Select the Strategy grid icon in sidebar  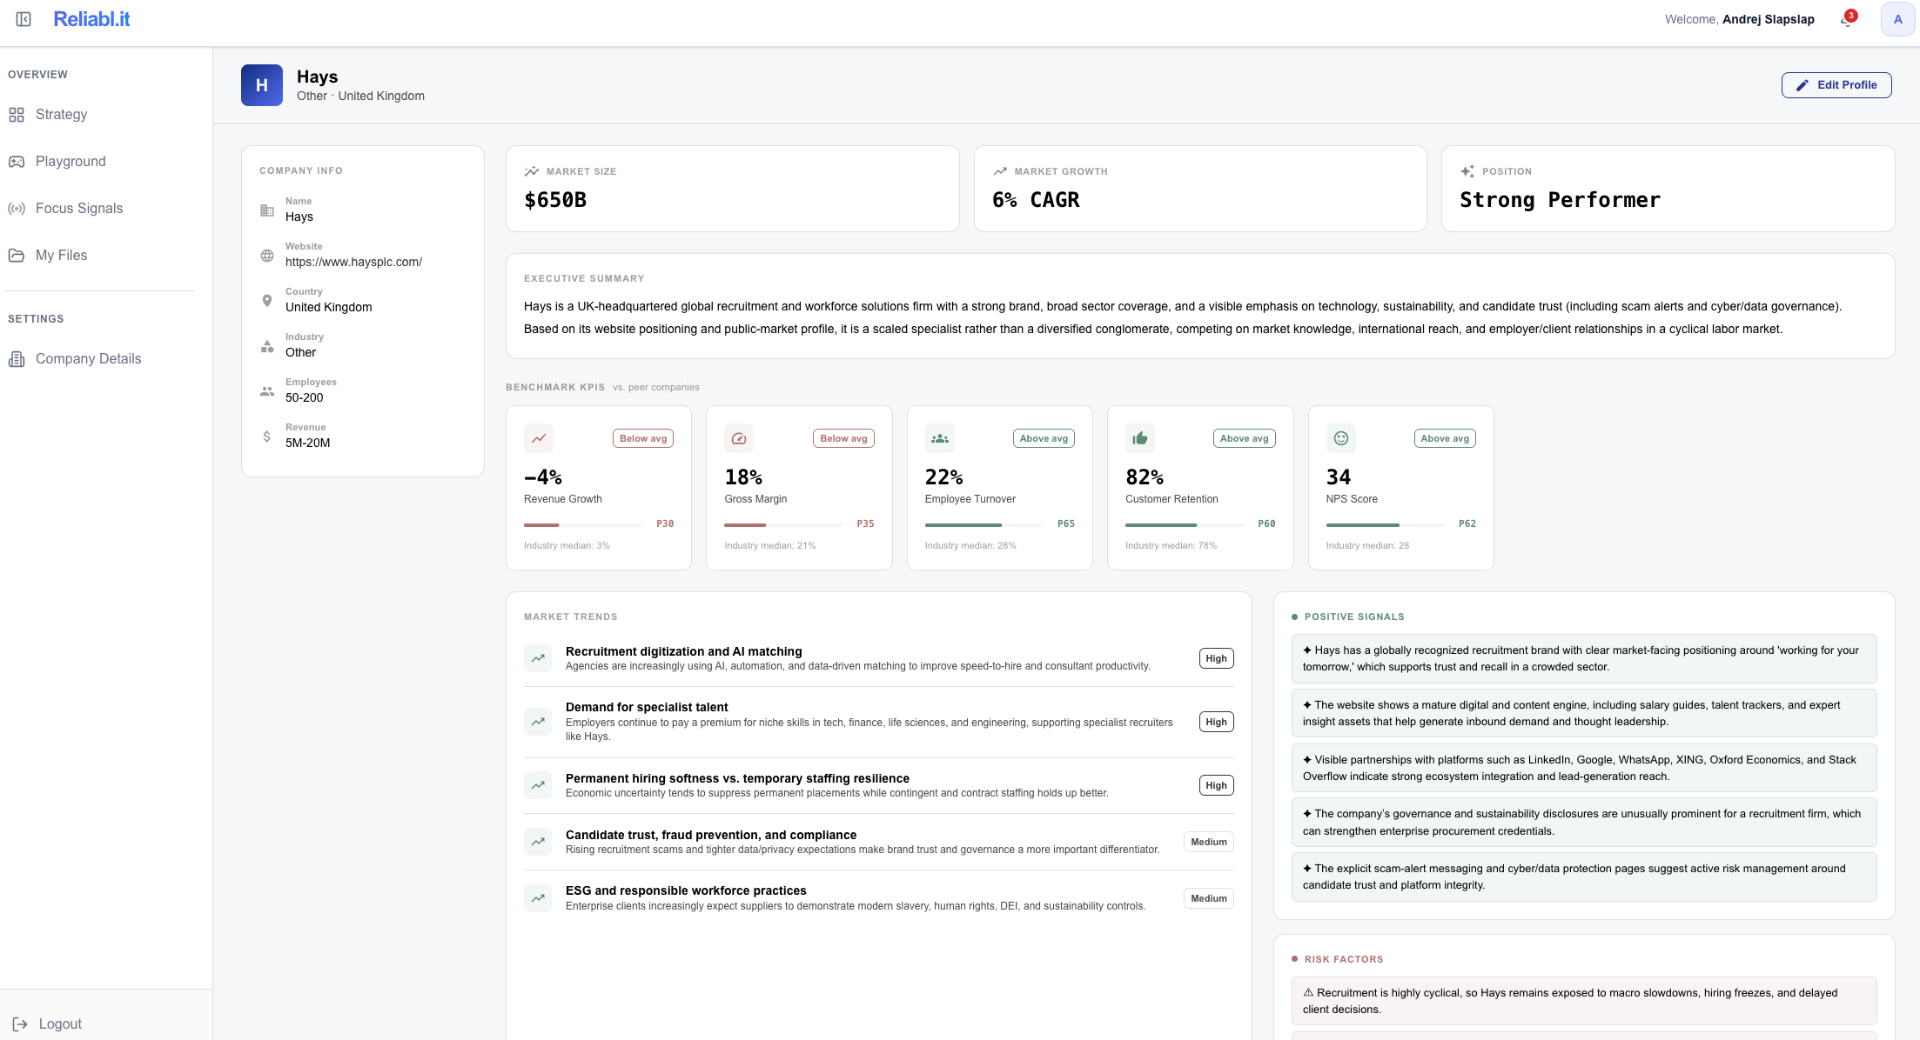[17, 115]
